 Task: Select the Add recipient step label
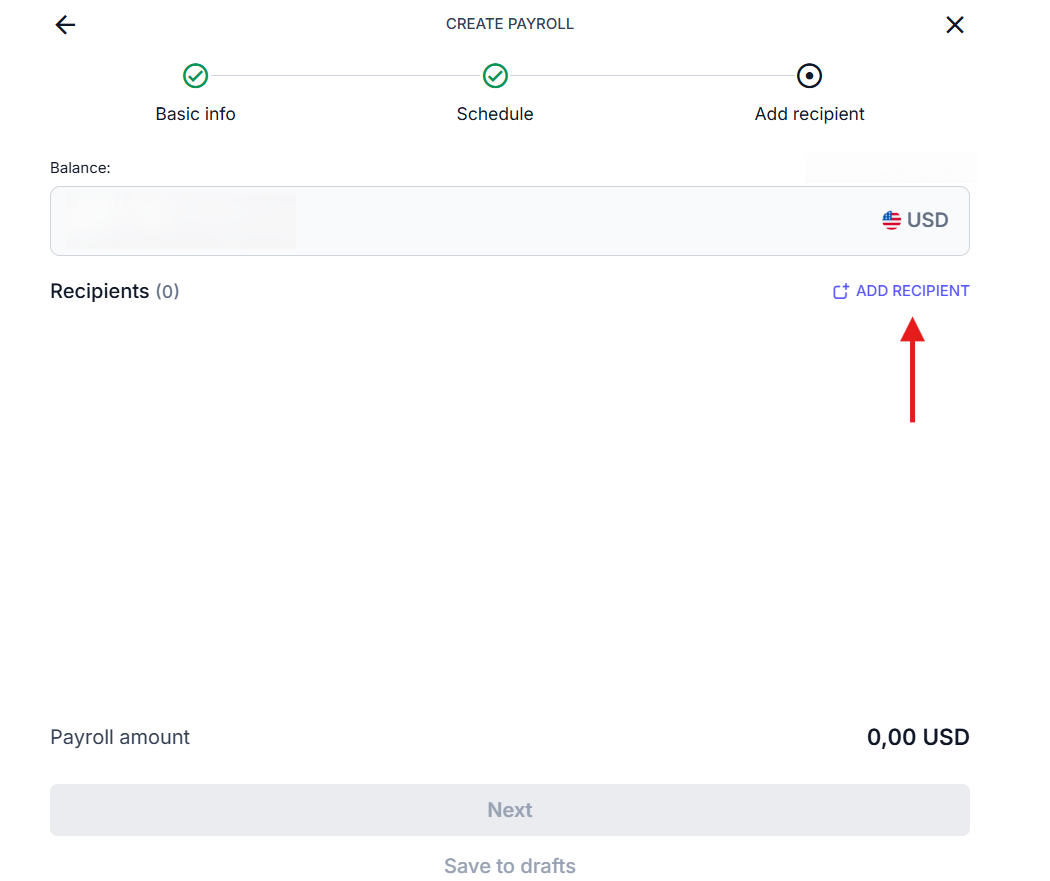[x=809, y=114]
